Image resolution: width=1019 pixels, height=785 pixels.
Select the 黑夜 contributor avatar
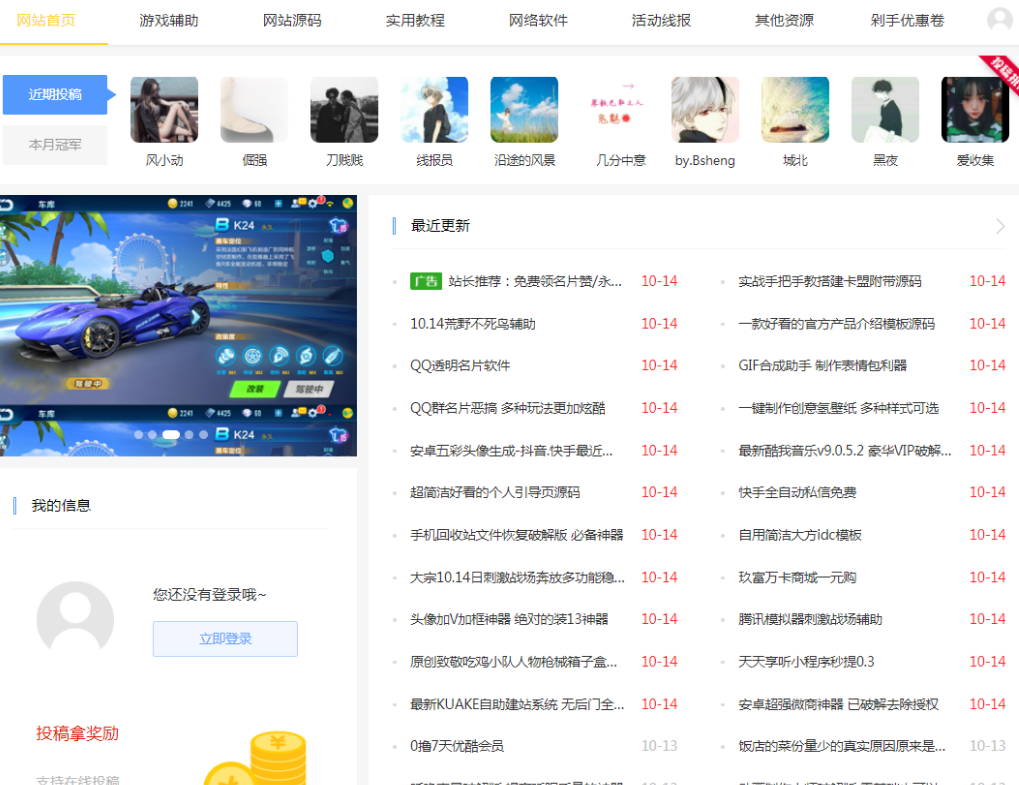pos(884,108)
